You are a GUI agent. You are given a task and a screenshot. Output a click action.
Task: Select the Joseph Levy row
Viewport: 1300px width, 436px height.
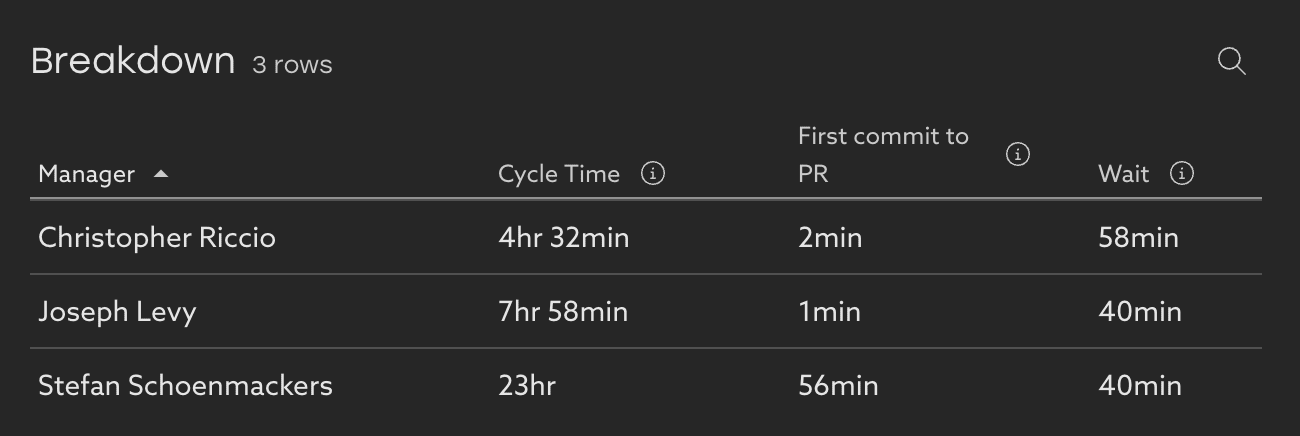pyautogui.click(x=117, y=312)
